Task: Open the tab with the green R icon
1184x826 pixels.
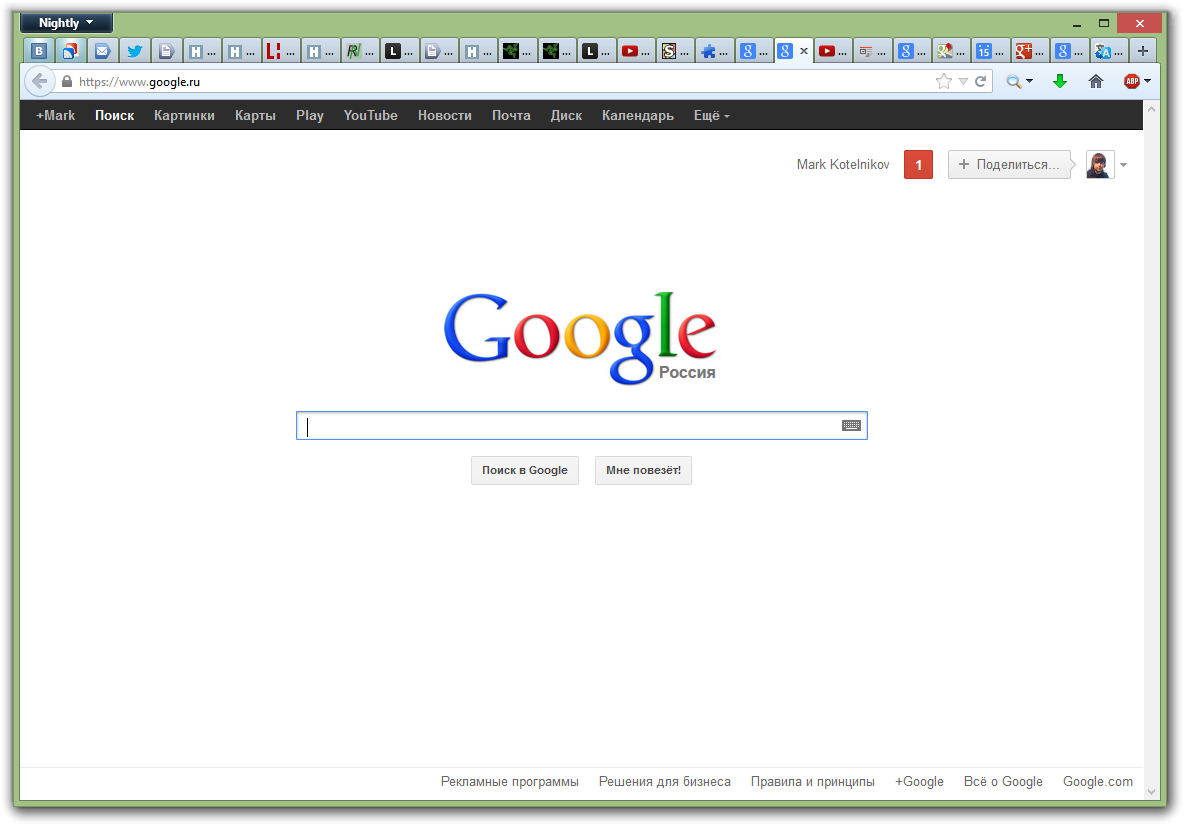Action: (359, 51)
